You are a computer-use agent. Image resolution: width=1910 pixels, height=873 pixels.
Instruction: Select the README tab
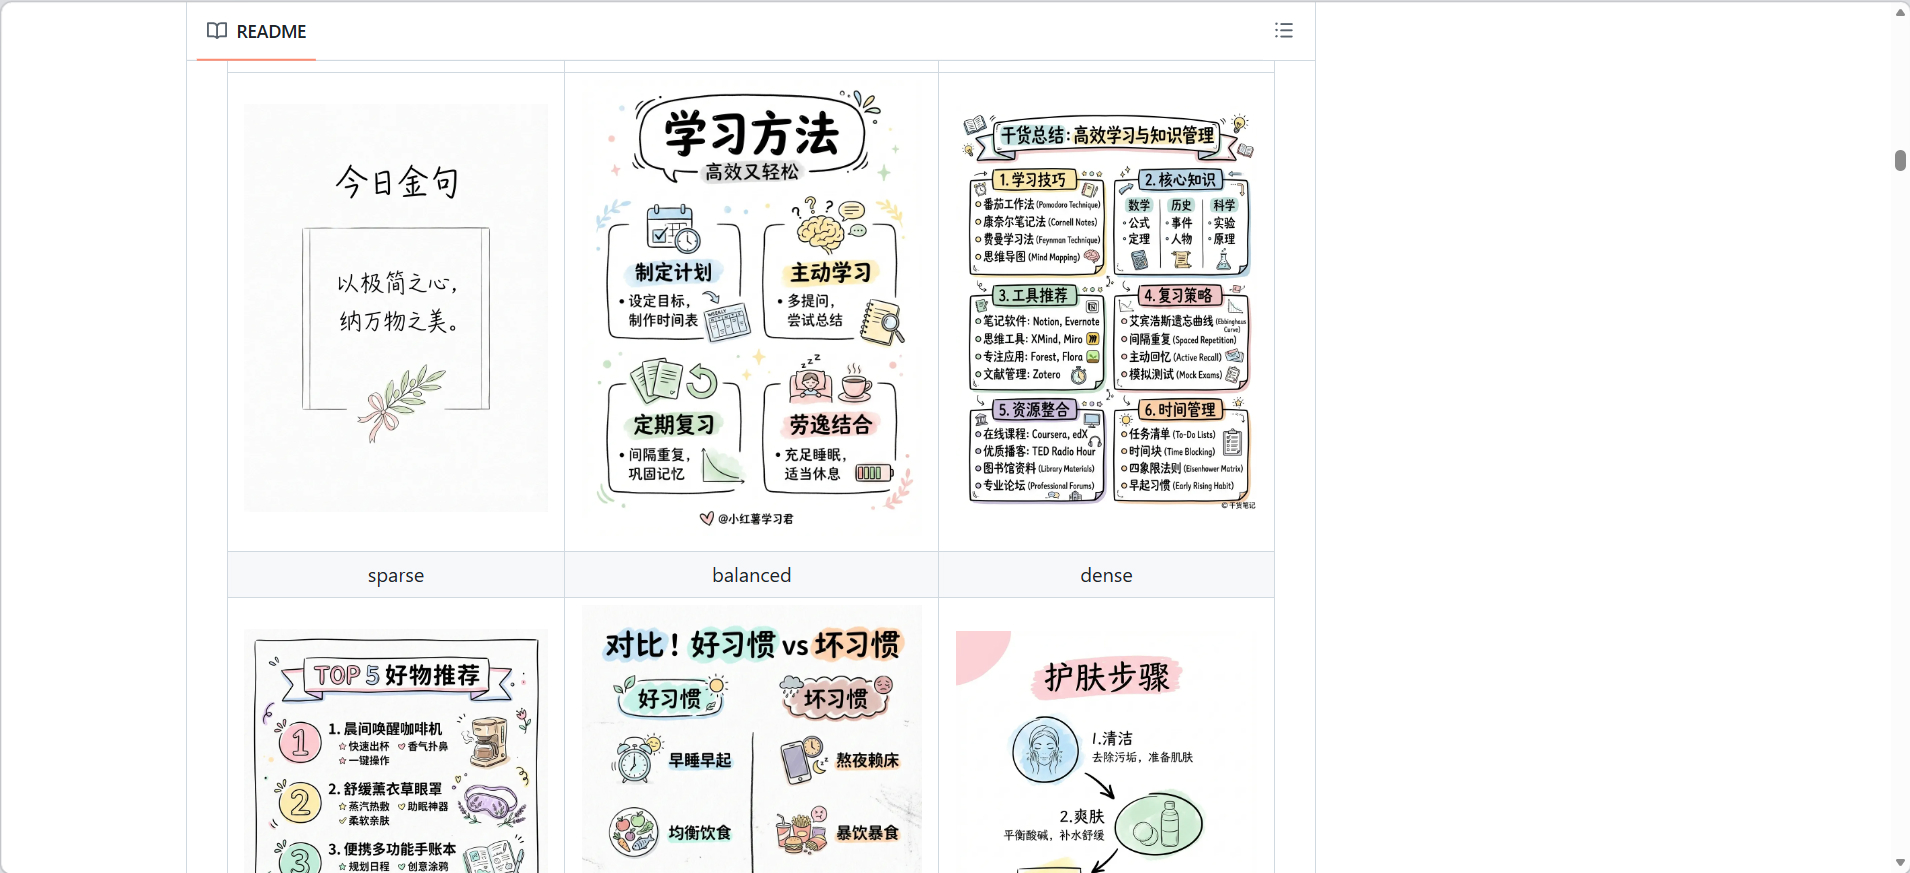click(257, 32)
